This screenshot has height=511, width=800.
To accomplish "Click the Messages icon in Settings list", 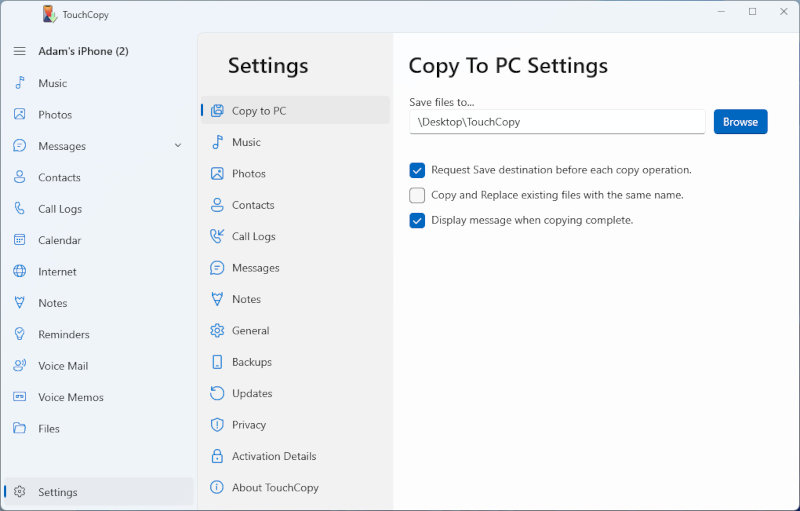I will pos(217,268).
